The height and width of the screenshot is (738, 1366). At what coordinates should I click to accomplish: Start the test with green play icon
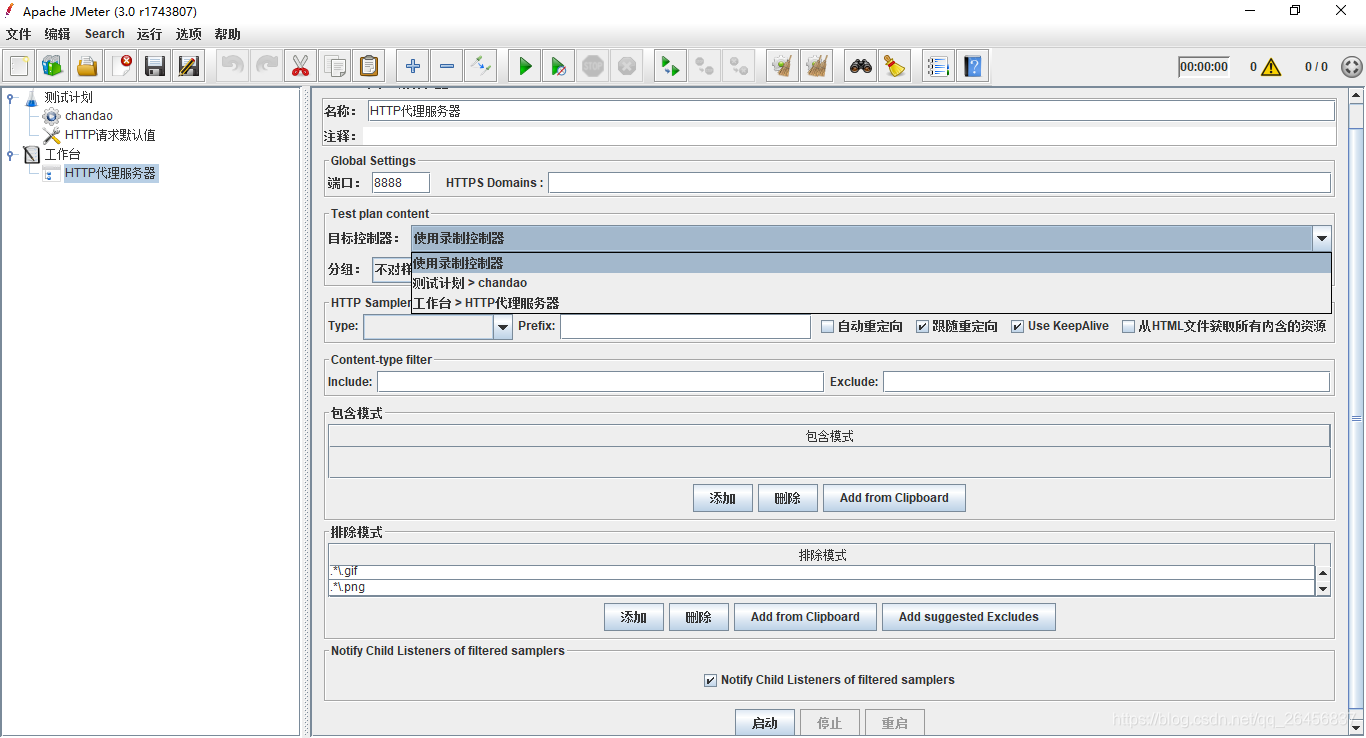pos(524,67)
